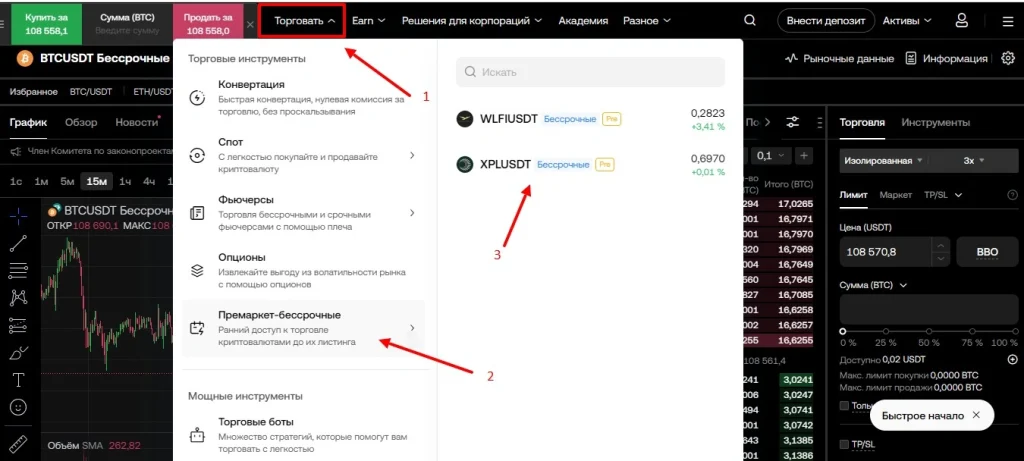Click the BBO button
The width and height of the screenshot is (1024, 461).
[x=987, y=251]
